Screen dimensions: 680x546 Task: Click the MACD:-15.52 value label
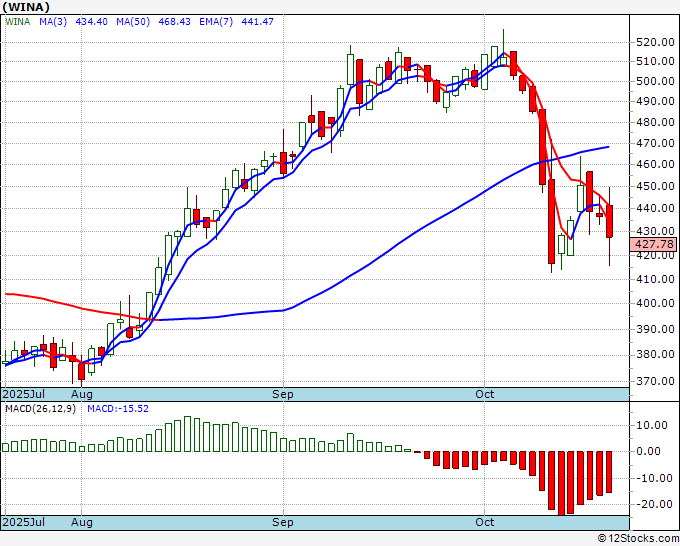click(x=118, y=409)
